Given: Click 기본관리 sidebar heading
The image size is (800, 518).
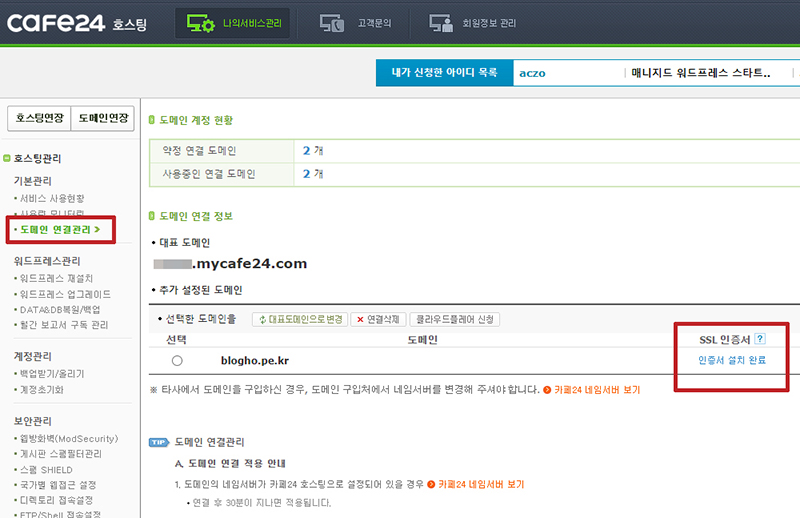Looking at the screenshot, I should [x=33, y=181].
